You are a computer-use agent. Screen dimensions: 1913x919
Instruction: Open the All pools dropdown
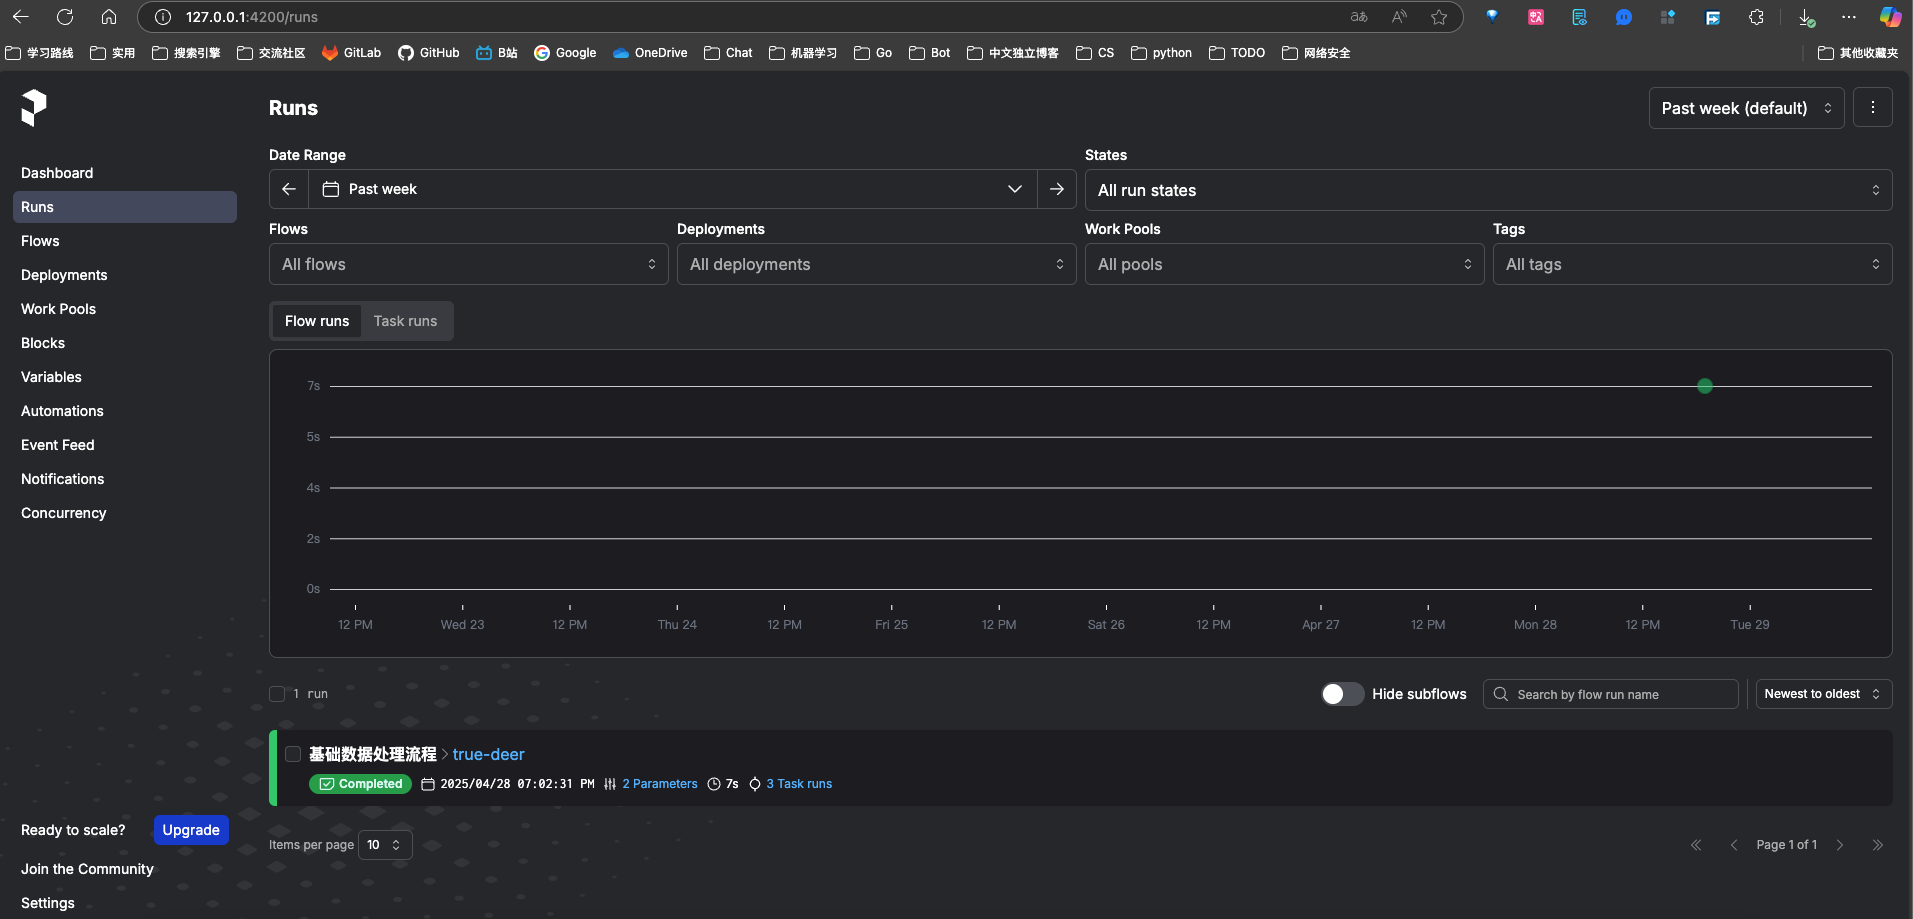1284,264
